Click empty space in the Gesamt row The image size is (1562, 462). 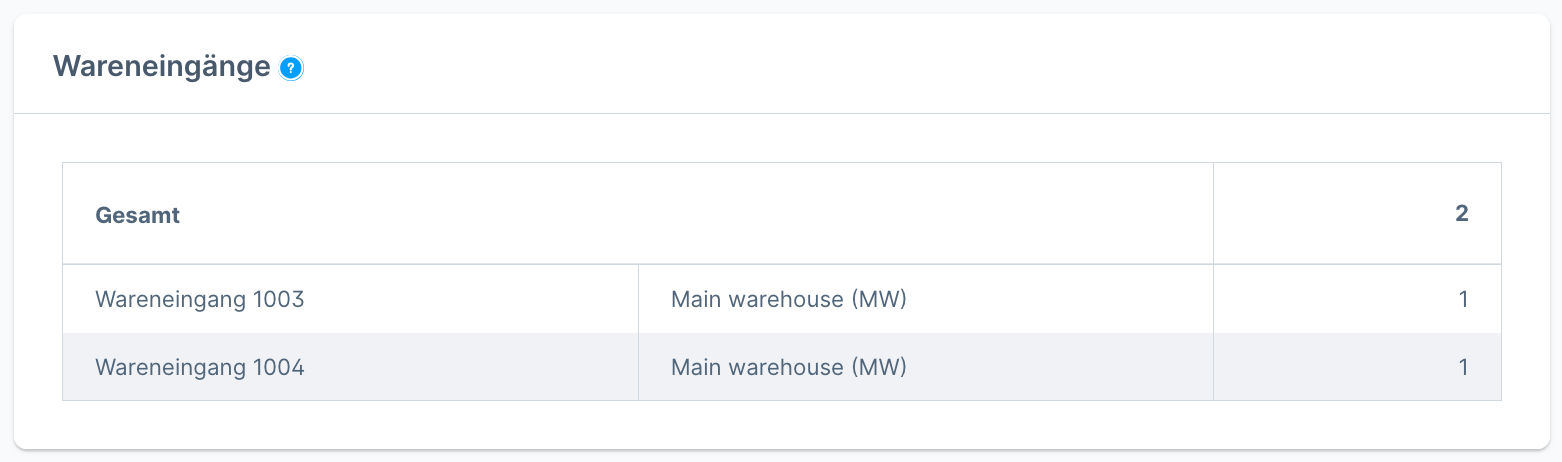tap(700, 214)
